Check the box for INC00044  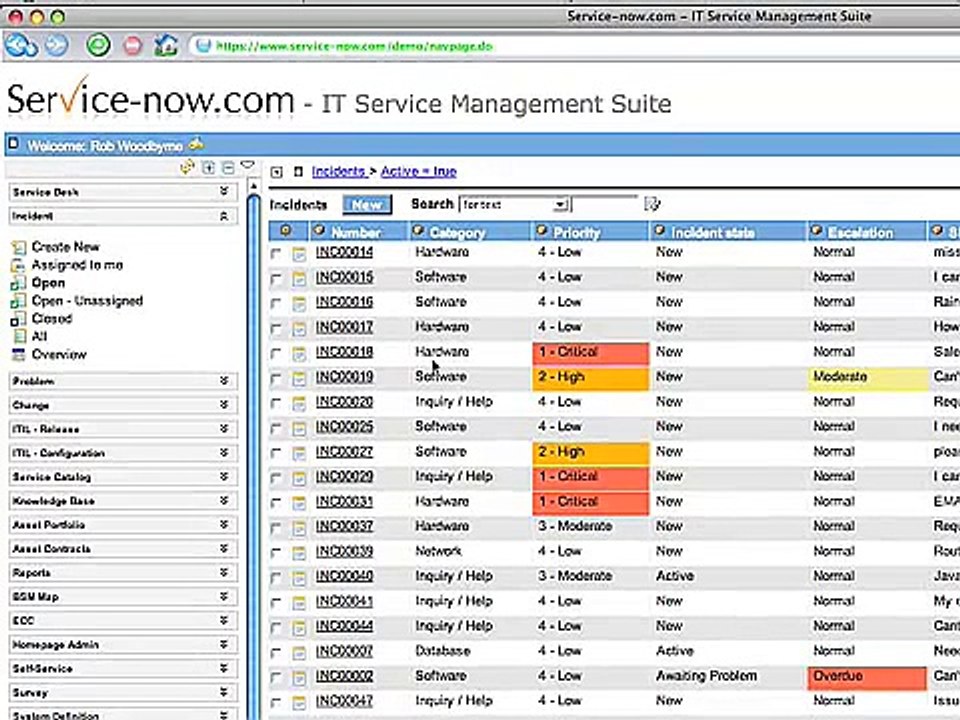click(x=276, y=628)
